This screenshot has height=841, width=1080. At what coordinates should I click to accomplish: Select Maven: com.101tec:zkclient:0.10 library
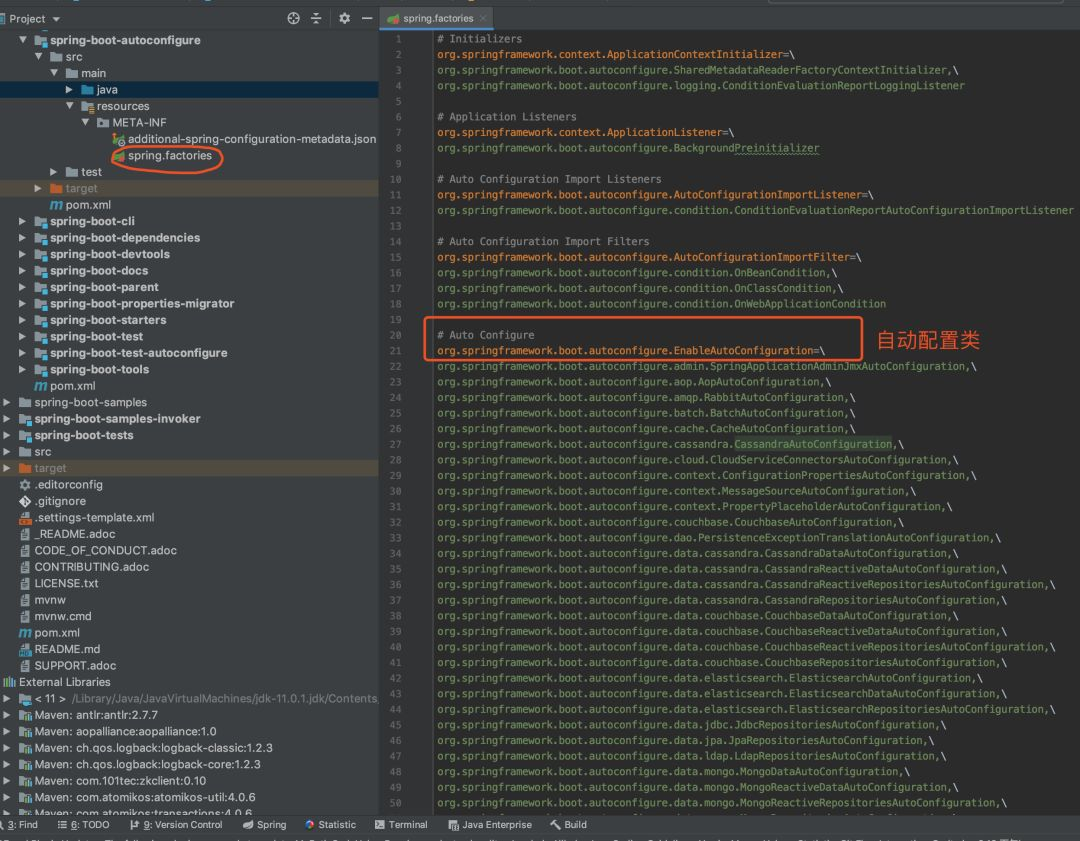point(120,781)
